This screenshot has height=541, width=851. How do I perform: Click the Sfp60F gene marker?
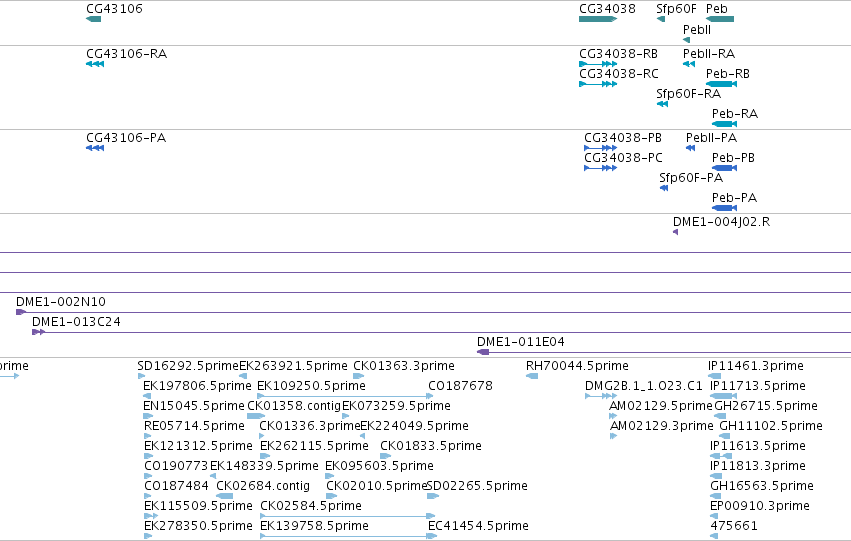[661, 19]
